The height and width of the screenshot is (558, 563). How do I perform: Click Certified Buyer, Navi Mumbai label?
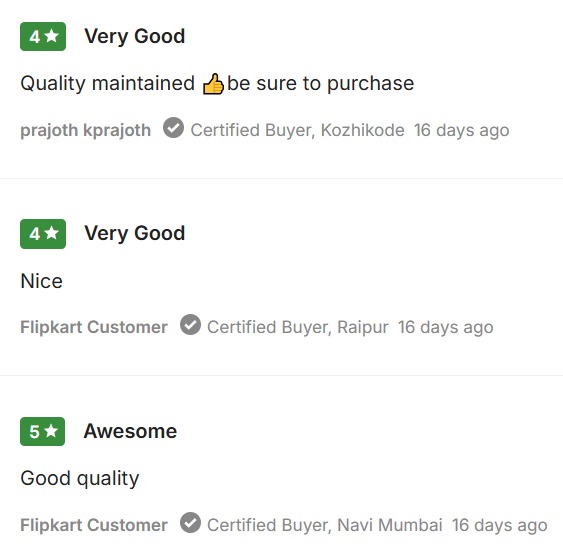pyautogui.click(x=325, y=525)
